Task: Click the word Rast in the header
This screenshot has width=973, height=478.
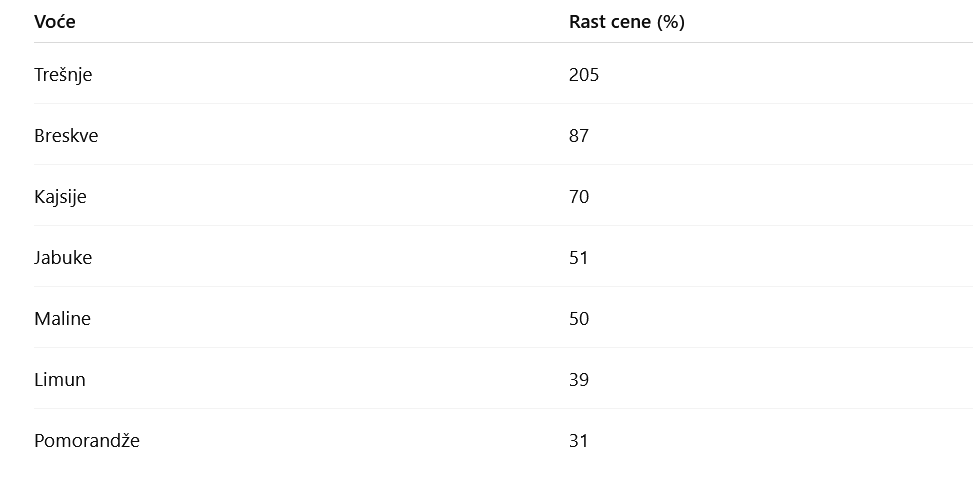Action: [x=588, y=22]
